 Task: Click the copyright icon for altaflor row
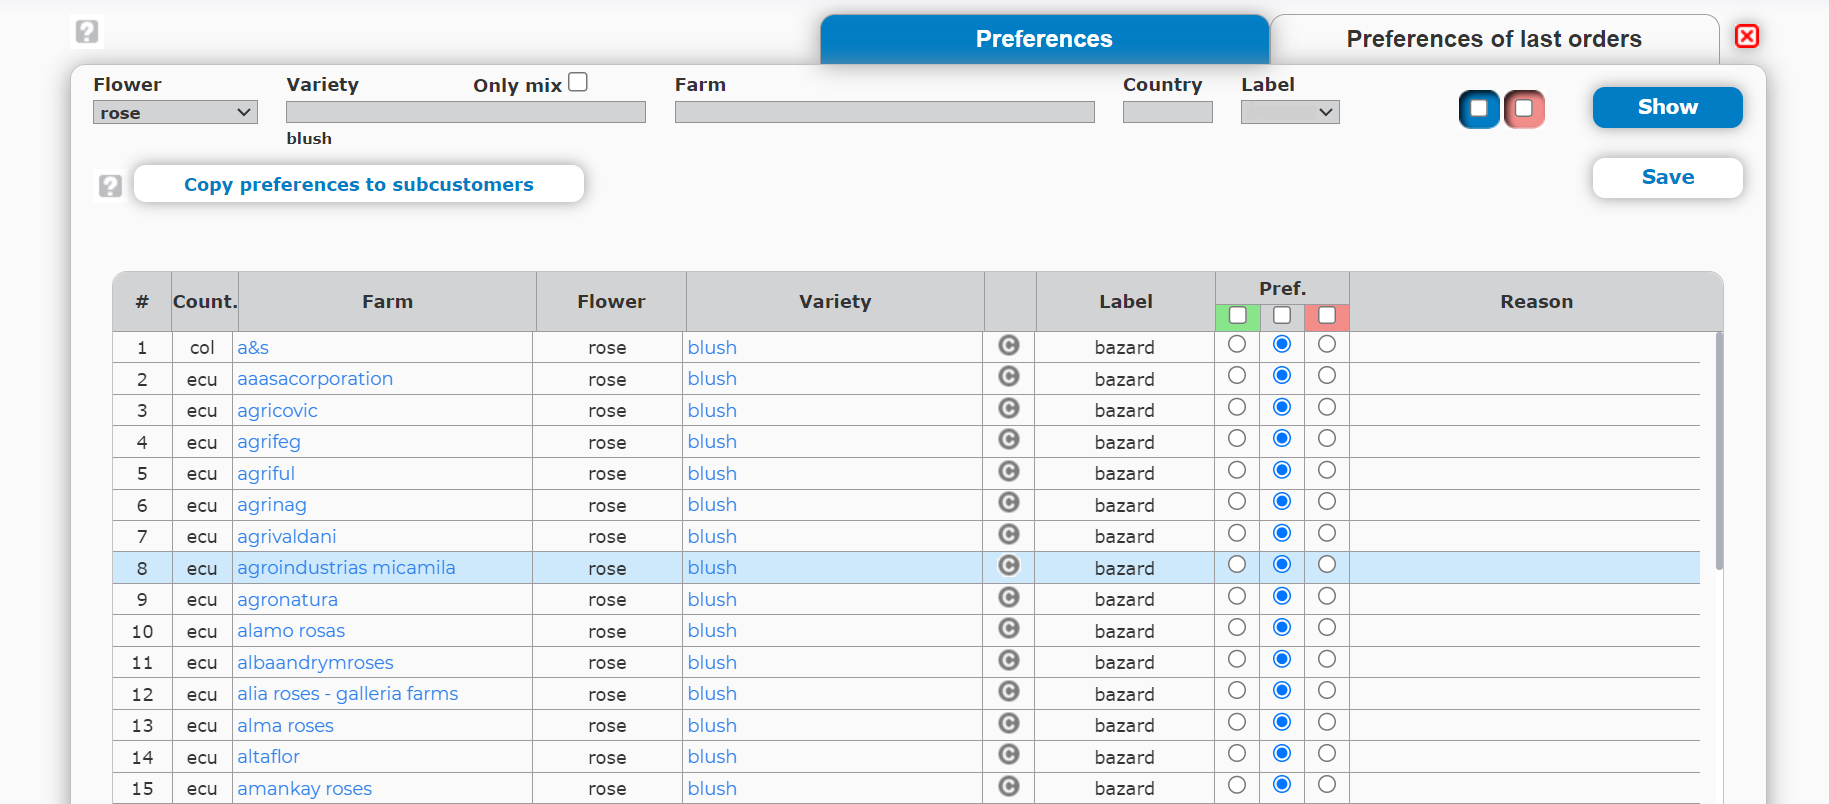click(1009, 755)
